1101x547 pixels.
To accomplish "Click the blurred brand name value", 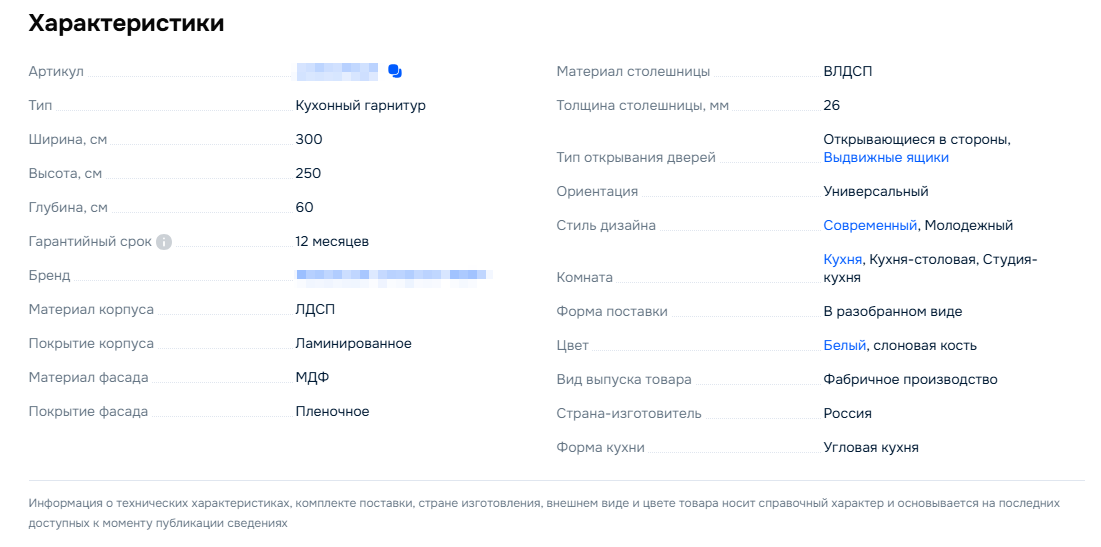I will (390, 275).
